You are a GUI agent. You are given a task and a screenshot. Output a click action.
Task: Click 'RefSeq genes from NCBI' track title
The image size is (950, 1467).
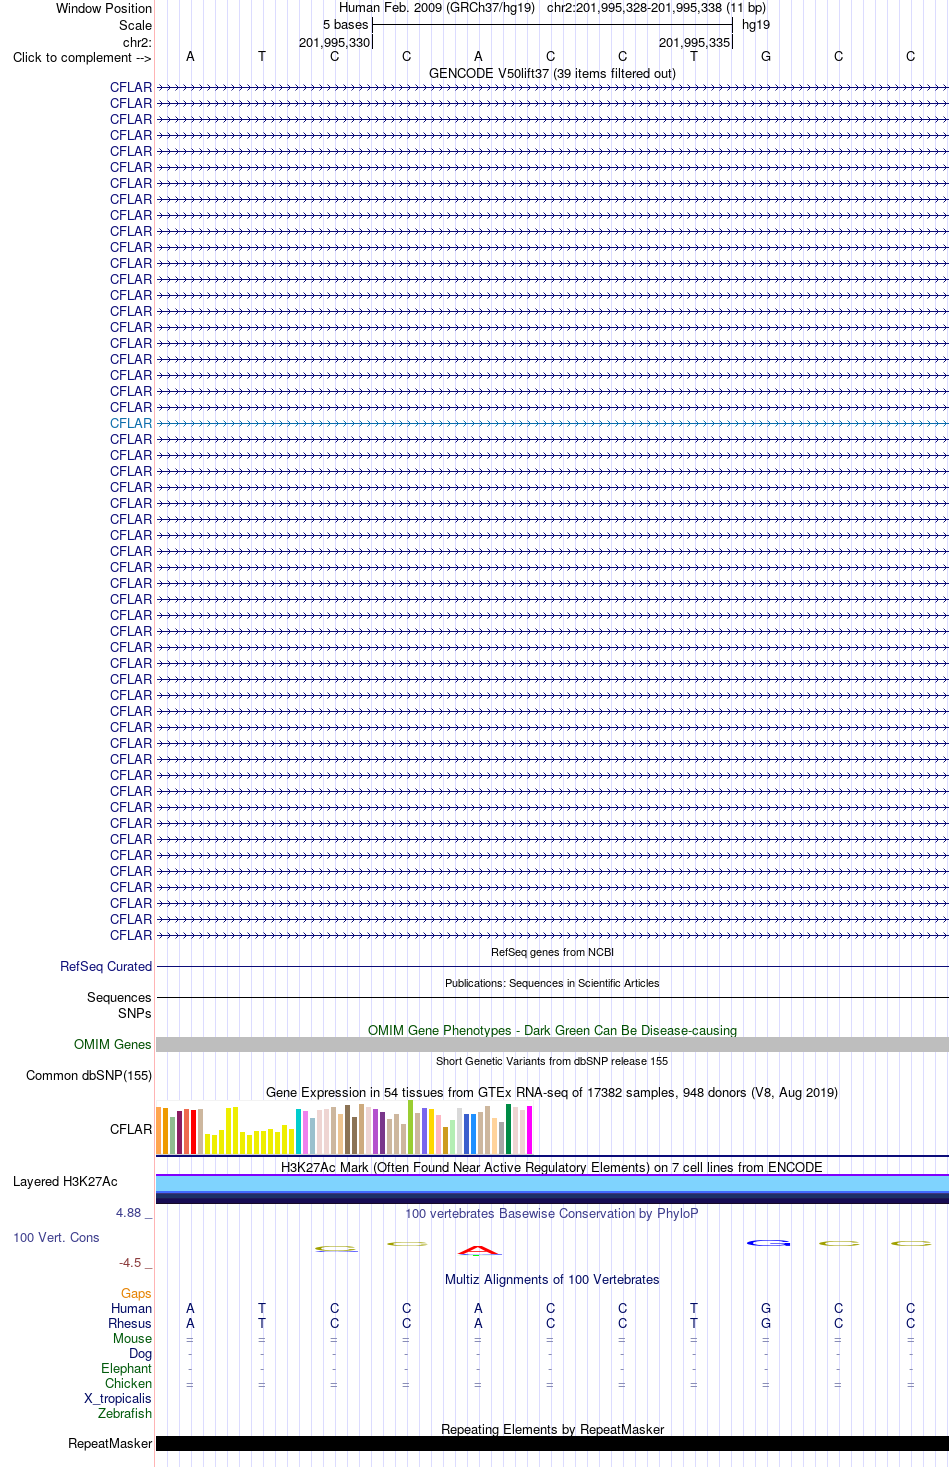click(x=552, y=952)
